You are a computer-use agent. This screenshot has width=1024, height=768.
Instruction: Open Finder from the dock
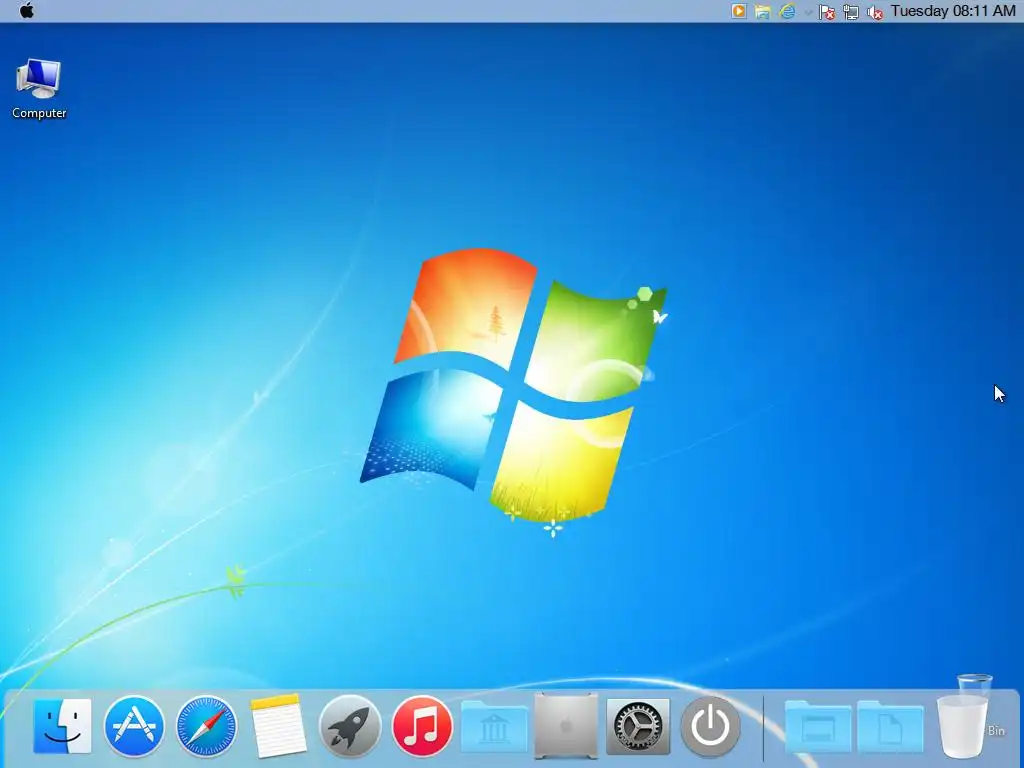[x=63, y=726]
